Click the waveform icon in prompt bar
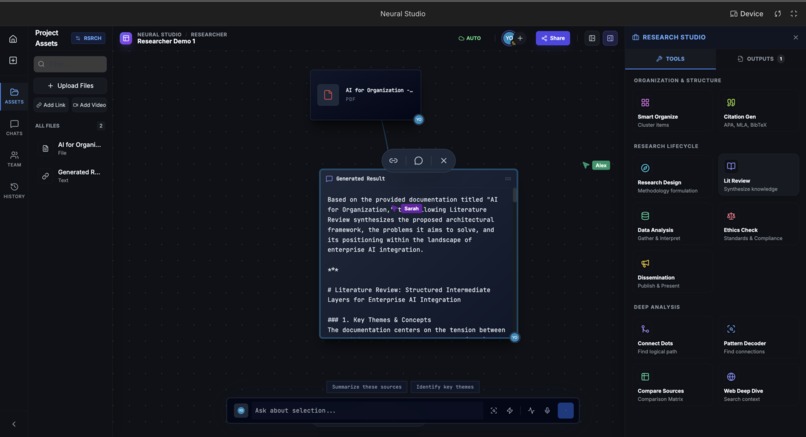The width and height of the screenshot is (806, 437). (531, 410)
